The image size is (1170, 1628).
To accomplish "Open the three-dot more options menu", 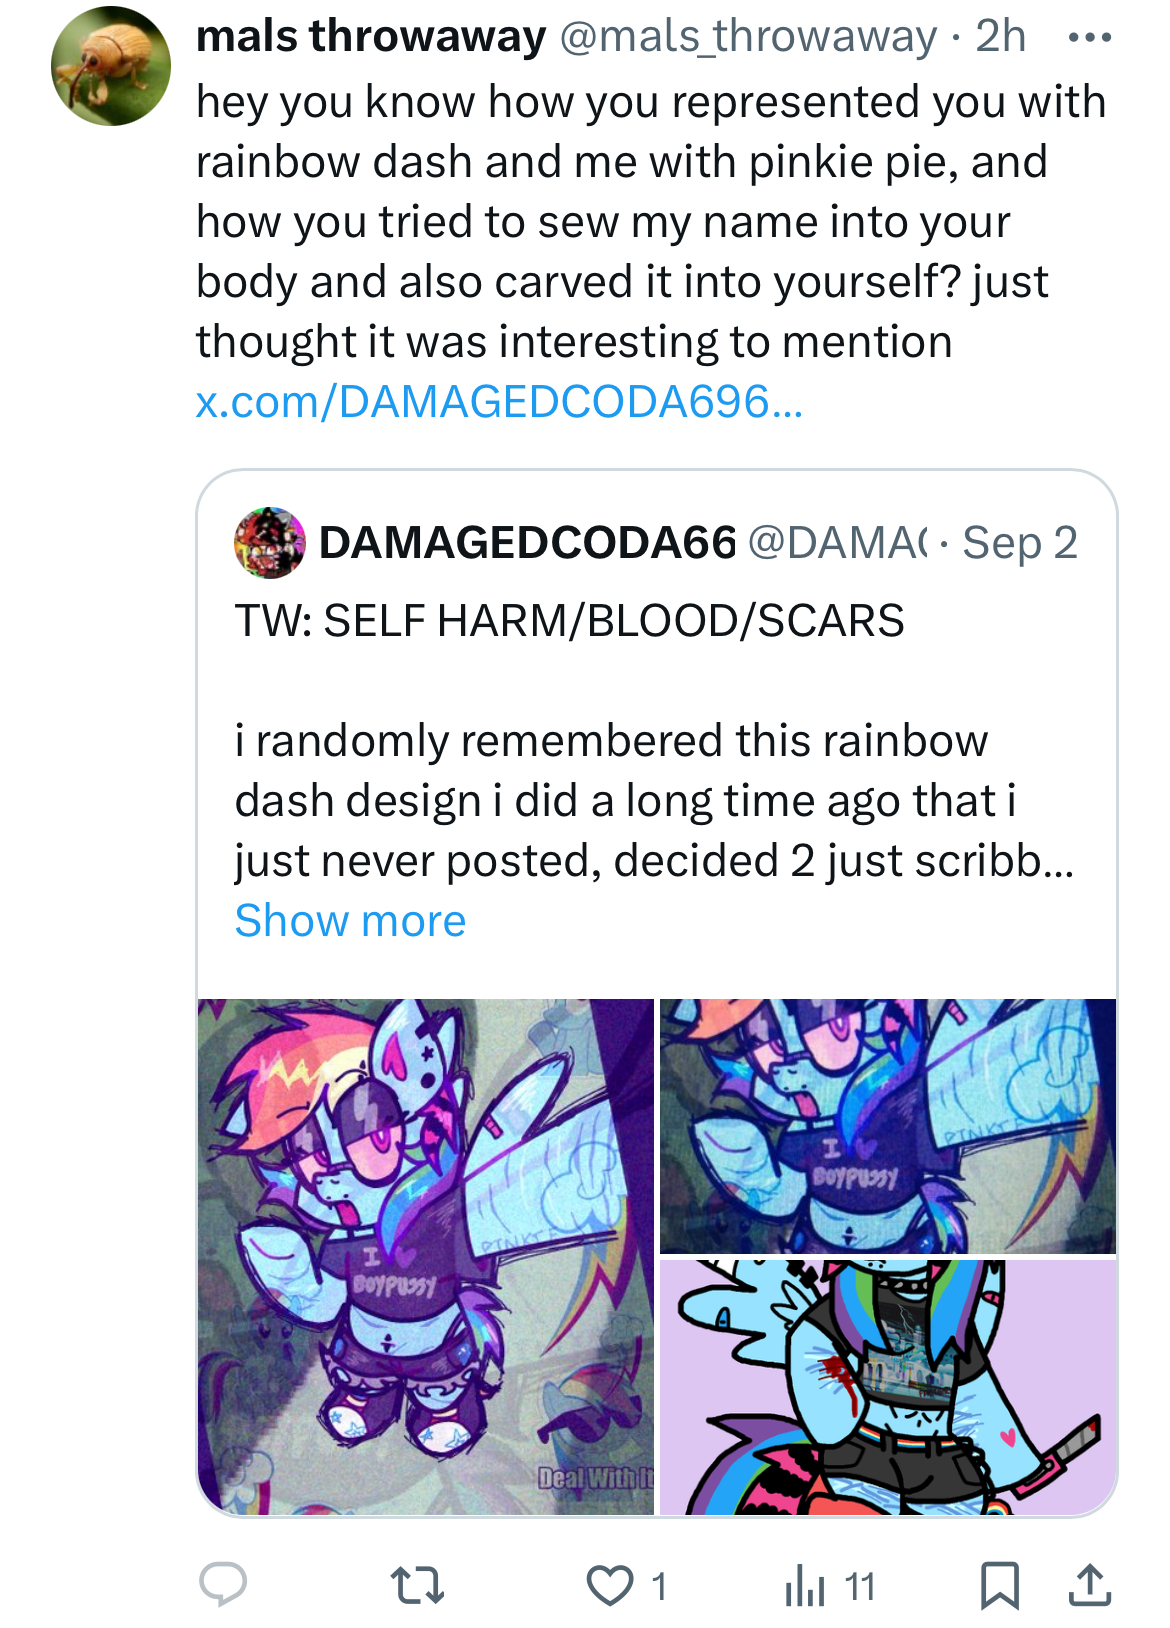I will (1089, 38).
